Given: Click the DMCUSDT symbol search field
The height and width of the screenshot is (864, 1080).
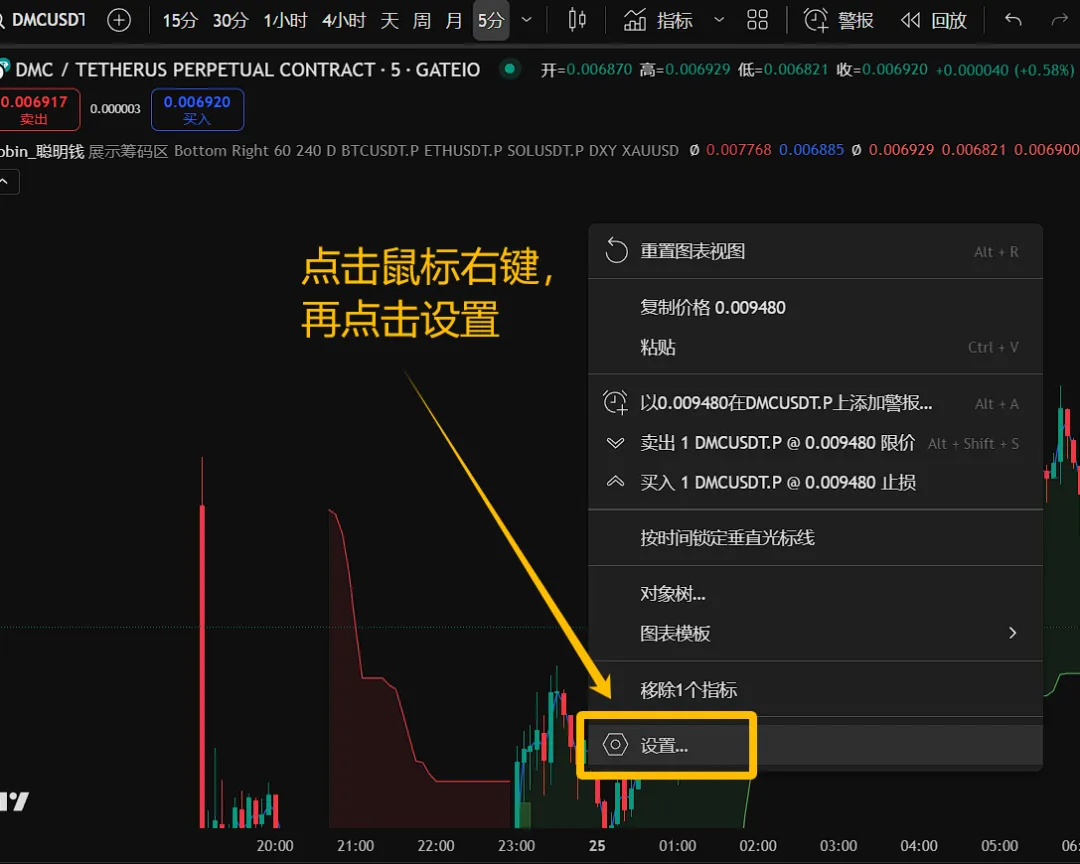Looking at the screenshot, I should pyautogui.click(x=45, y=20).
